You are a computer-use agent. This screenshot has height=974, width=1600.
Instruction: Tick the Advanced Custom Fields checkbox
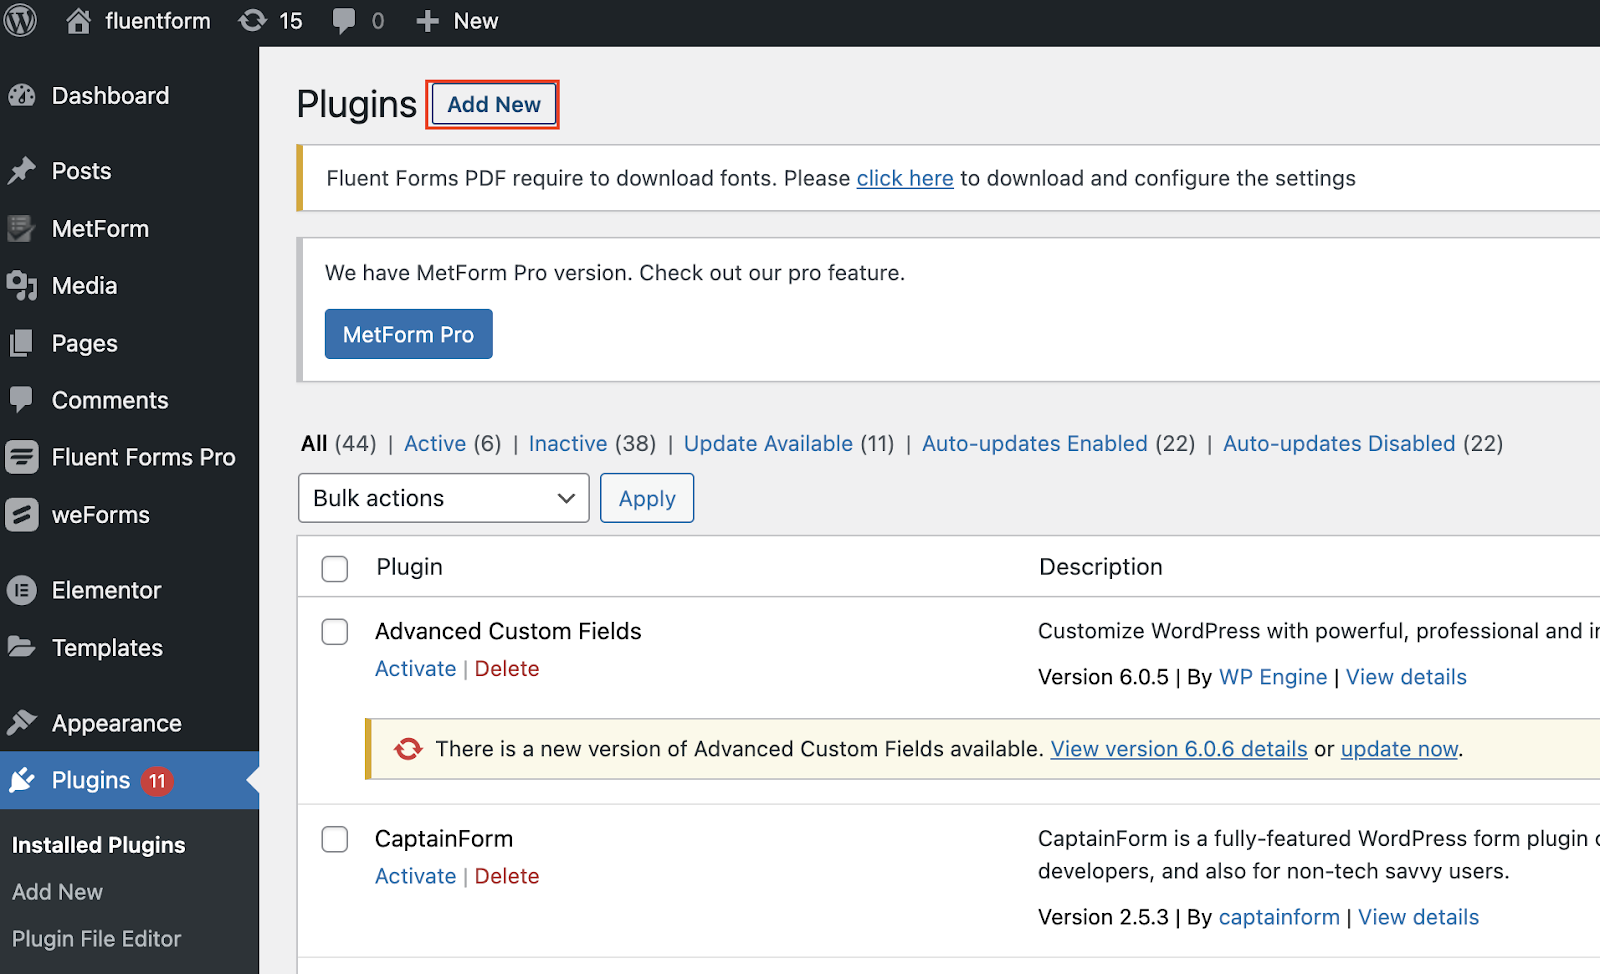[335, 632]
